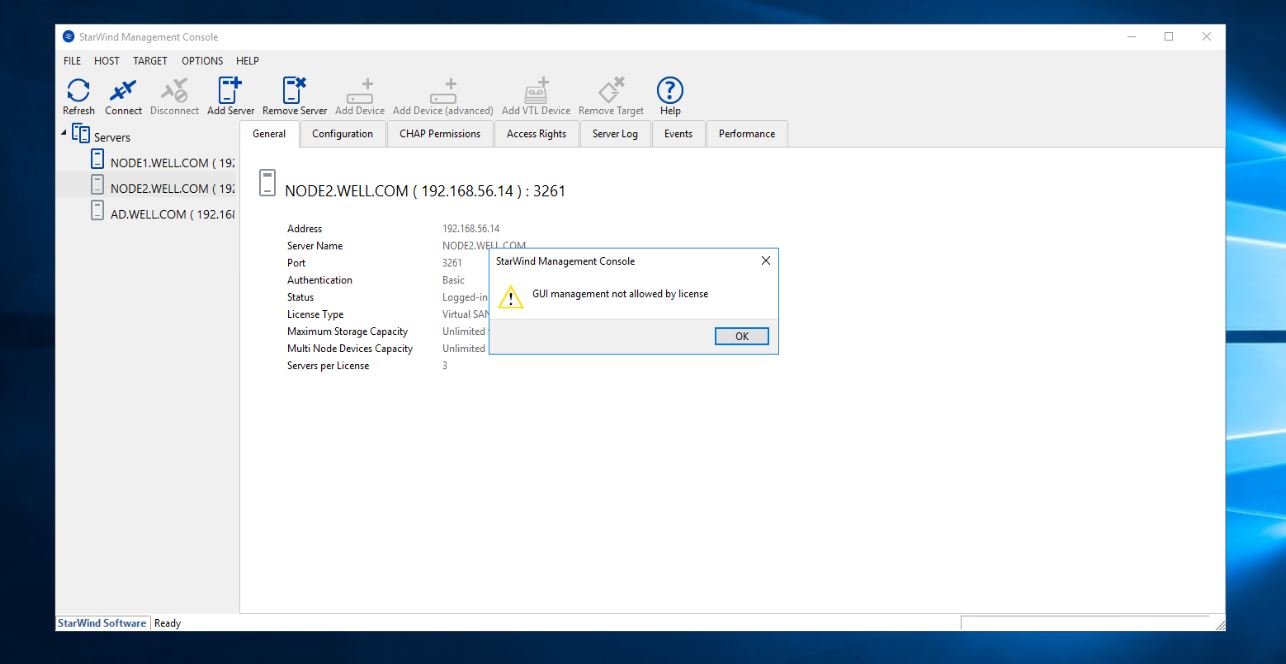The height and width of the screenshot is (664, 1286).
Task: Select AD.WELL.COM in server tree
Action: point(163,213)
